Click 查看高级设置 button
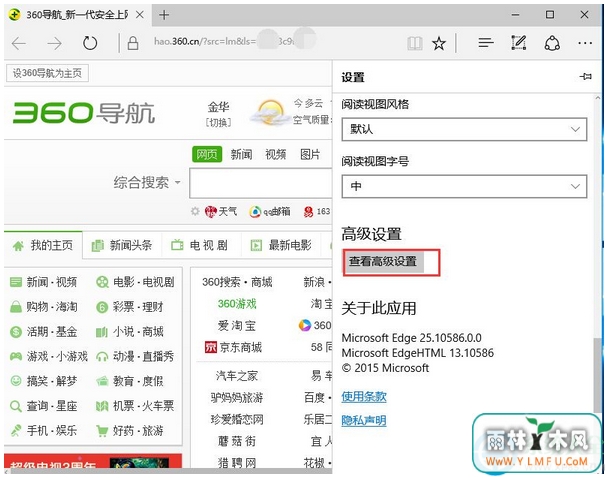 coord(383,262)
